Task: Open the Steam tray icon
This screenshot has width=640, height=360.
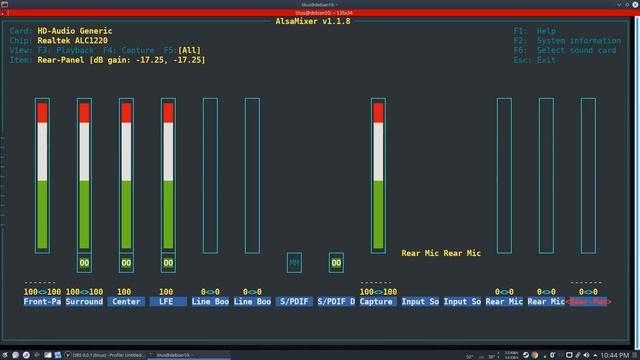Action: (526, 355)
